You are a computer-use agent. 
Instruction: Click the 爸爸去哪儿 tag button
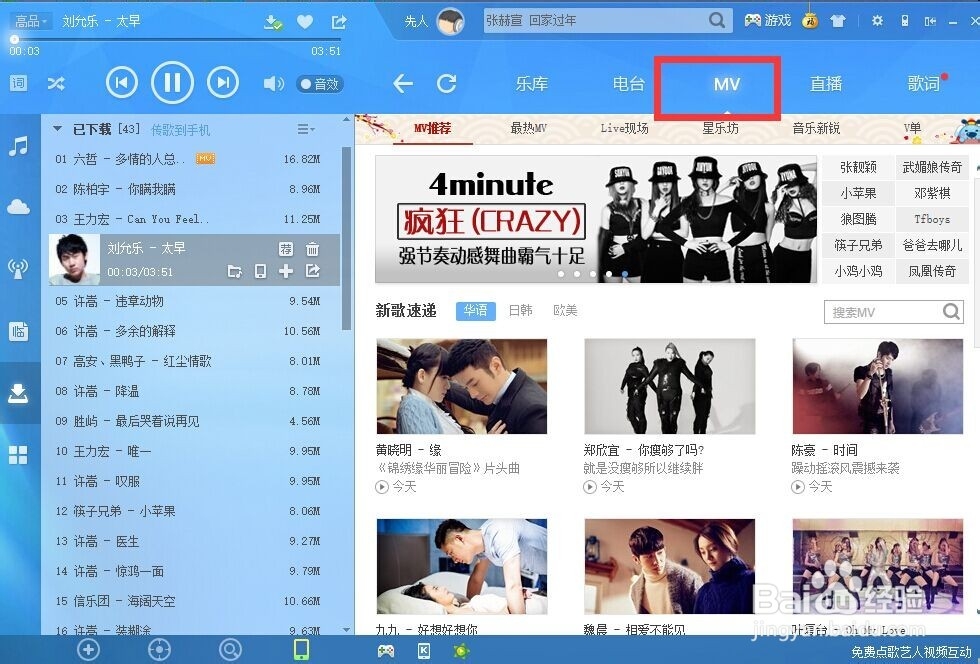pos(932,245)
